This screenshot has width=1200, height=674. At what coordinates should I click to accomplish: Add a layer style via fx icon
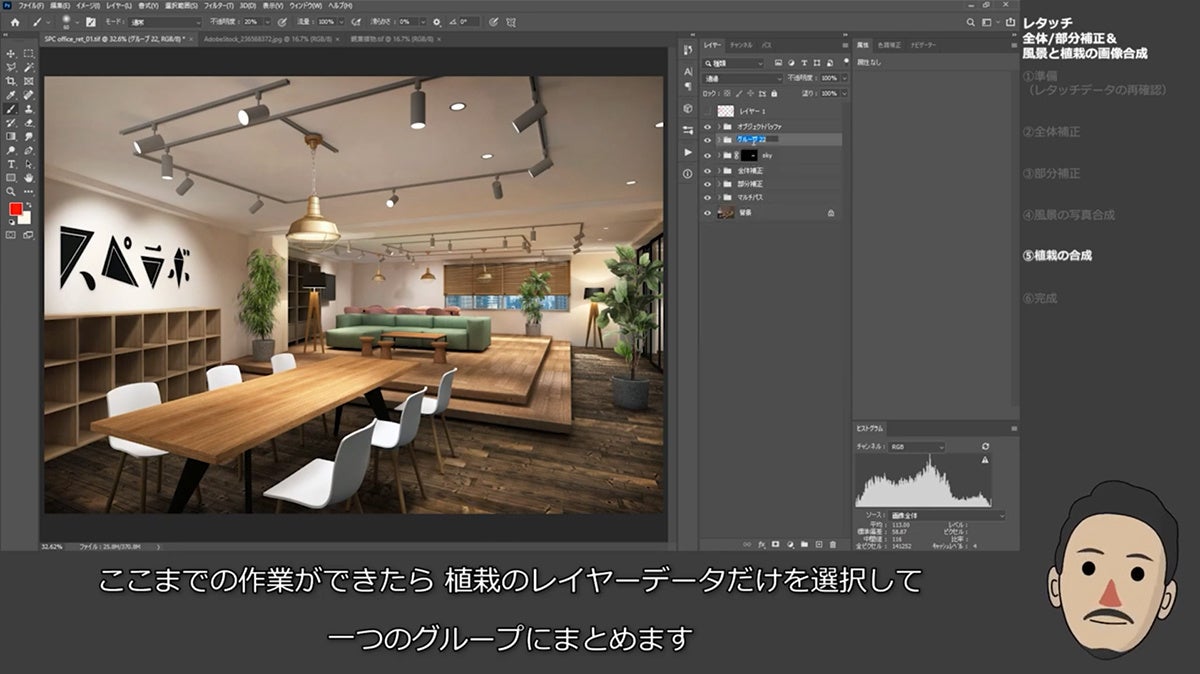[x=761, y=544]
